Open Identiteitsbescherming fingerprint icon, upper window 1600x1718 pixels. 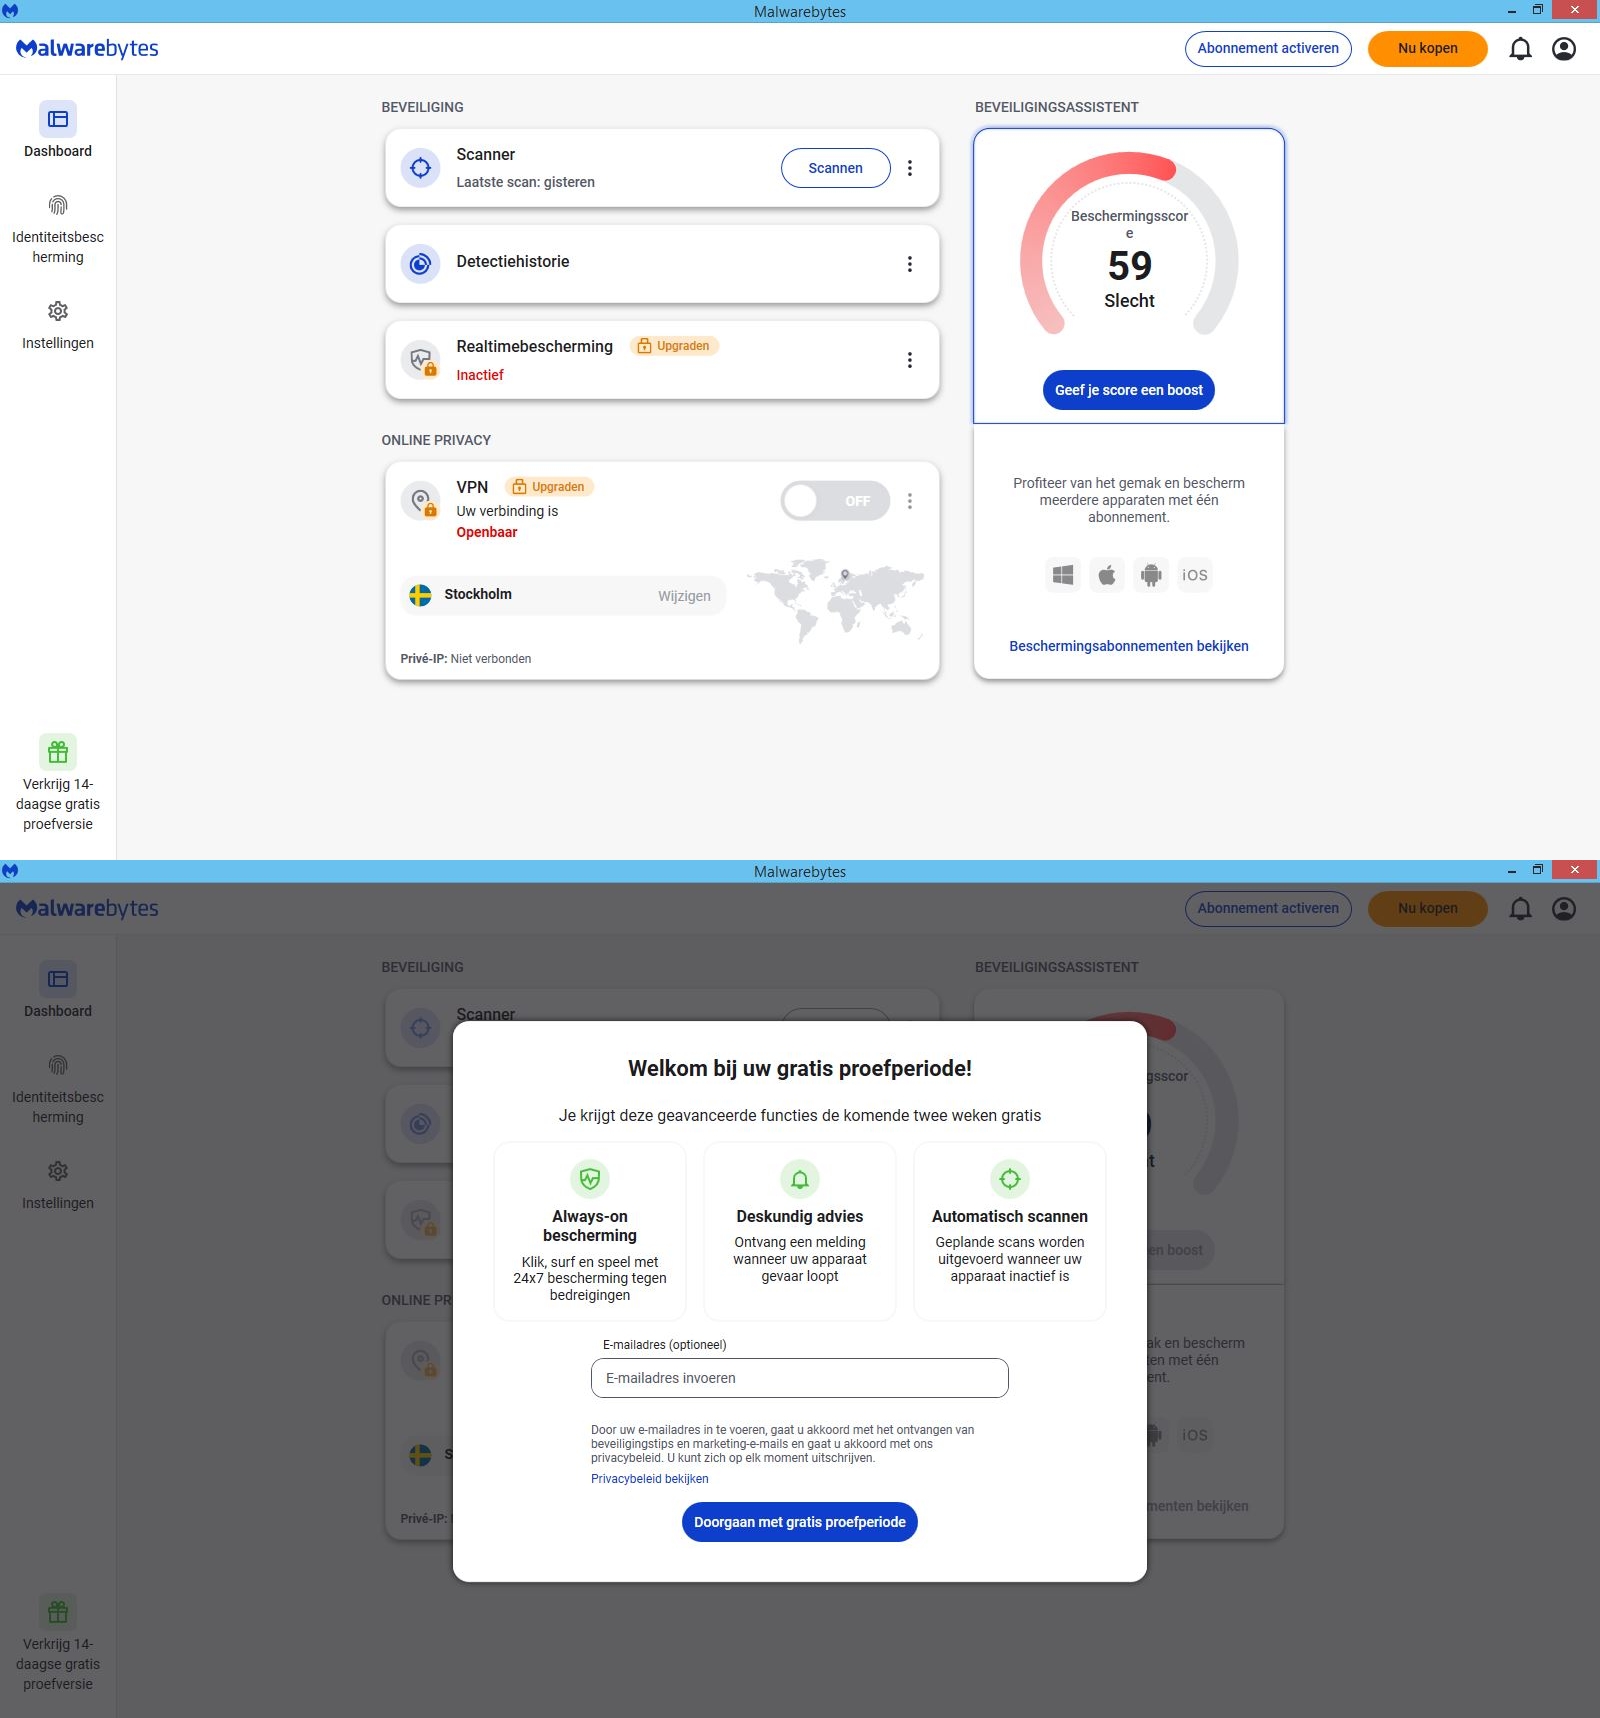tap(58, 206)
